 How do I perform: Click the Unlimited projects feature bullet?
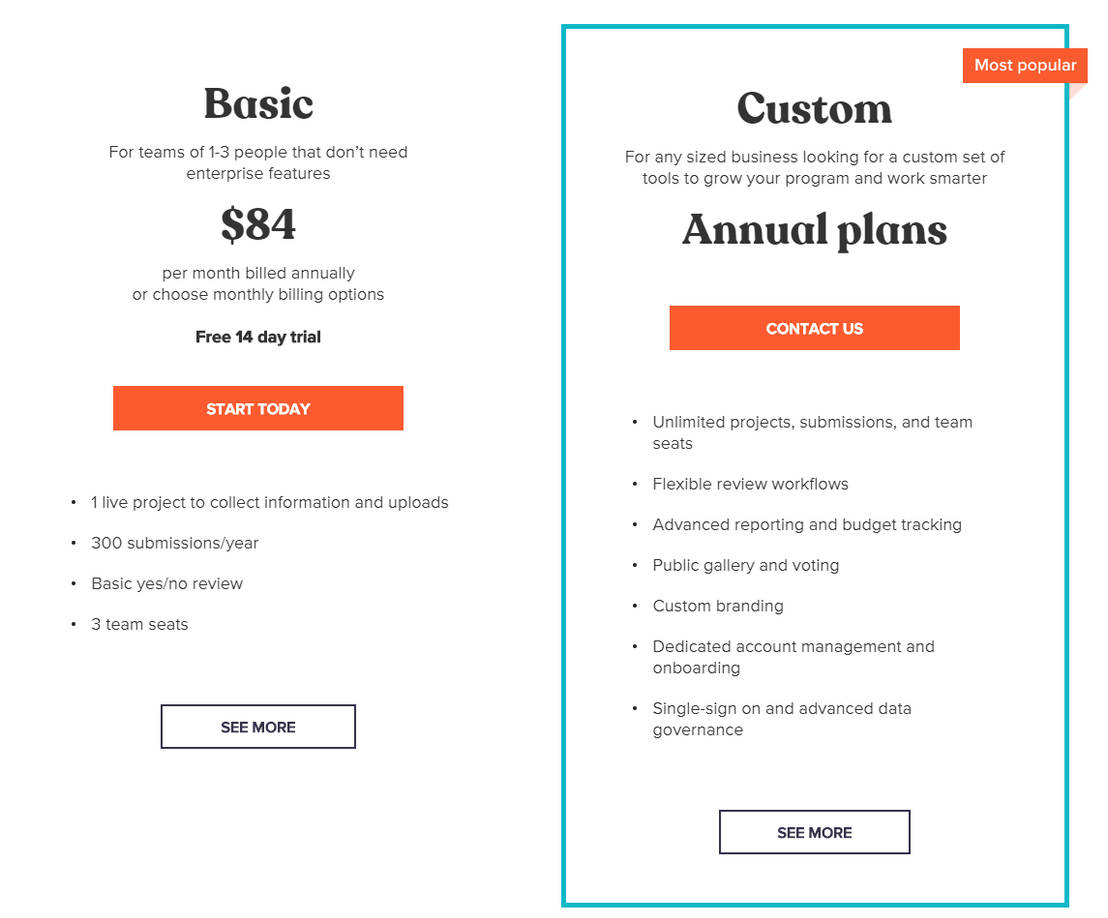812,432
